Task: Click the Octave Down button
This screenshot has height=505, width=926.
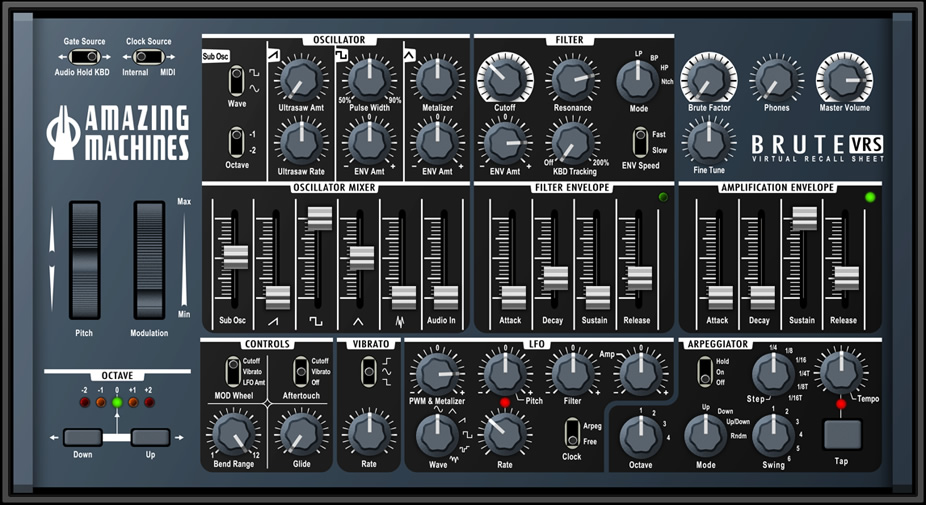Action: point(83,437)
